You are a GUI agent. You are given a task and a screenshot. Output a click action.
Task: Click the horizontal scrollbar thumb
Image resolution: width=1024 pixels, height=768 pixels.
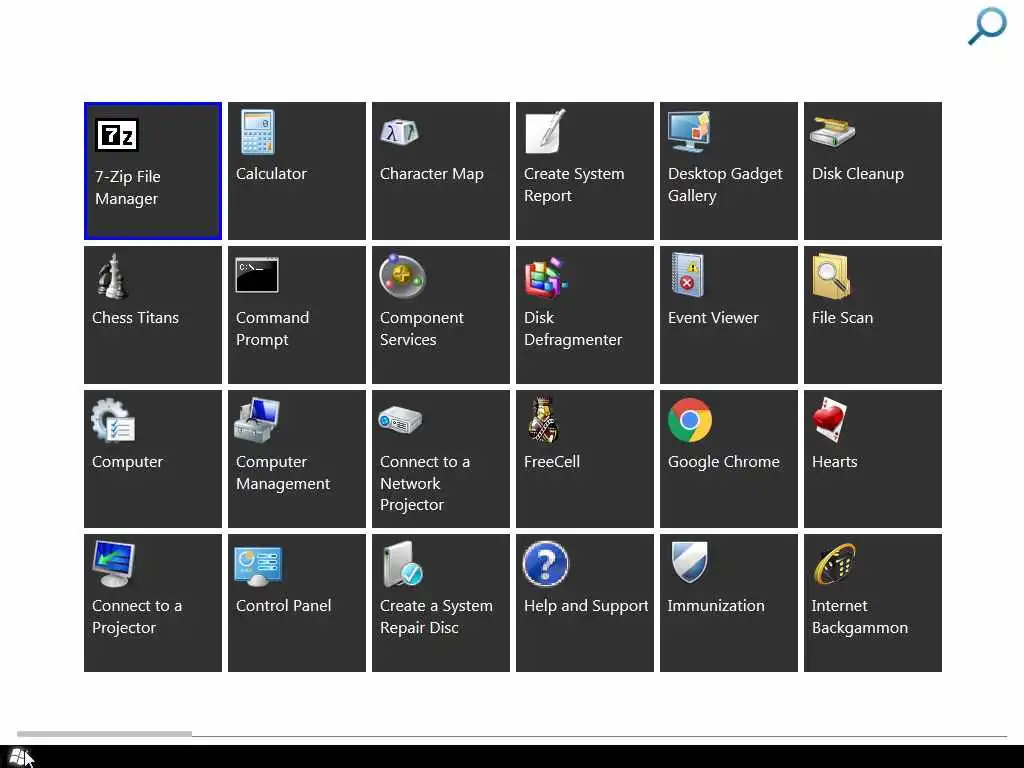click(x=104, y=734)
